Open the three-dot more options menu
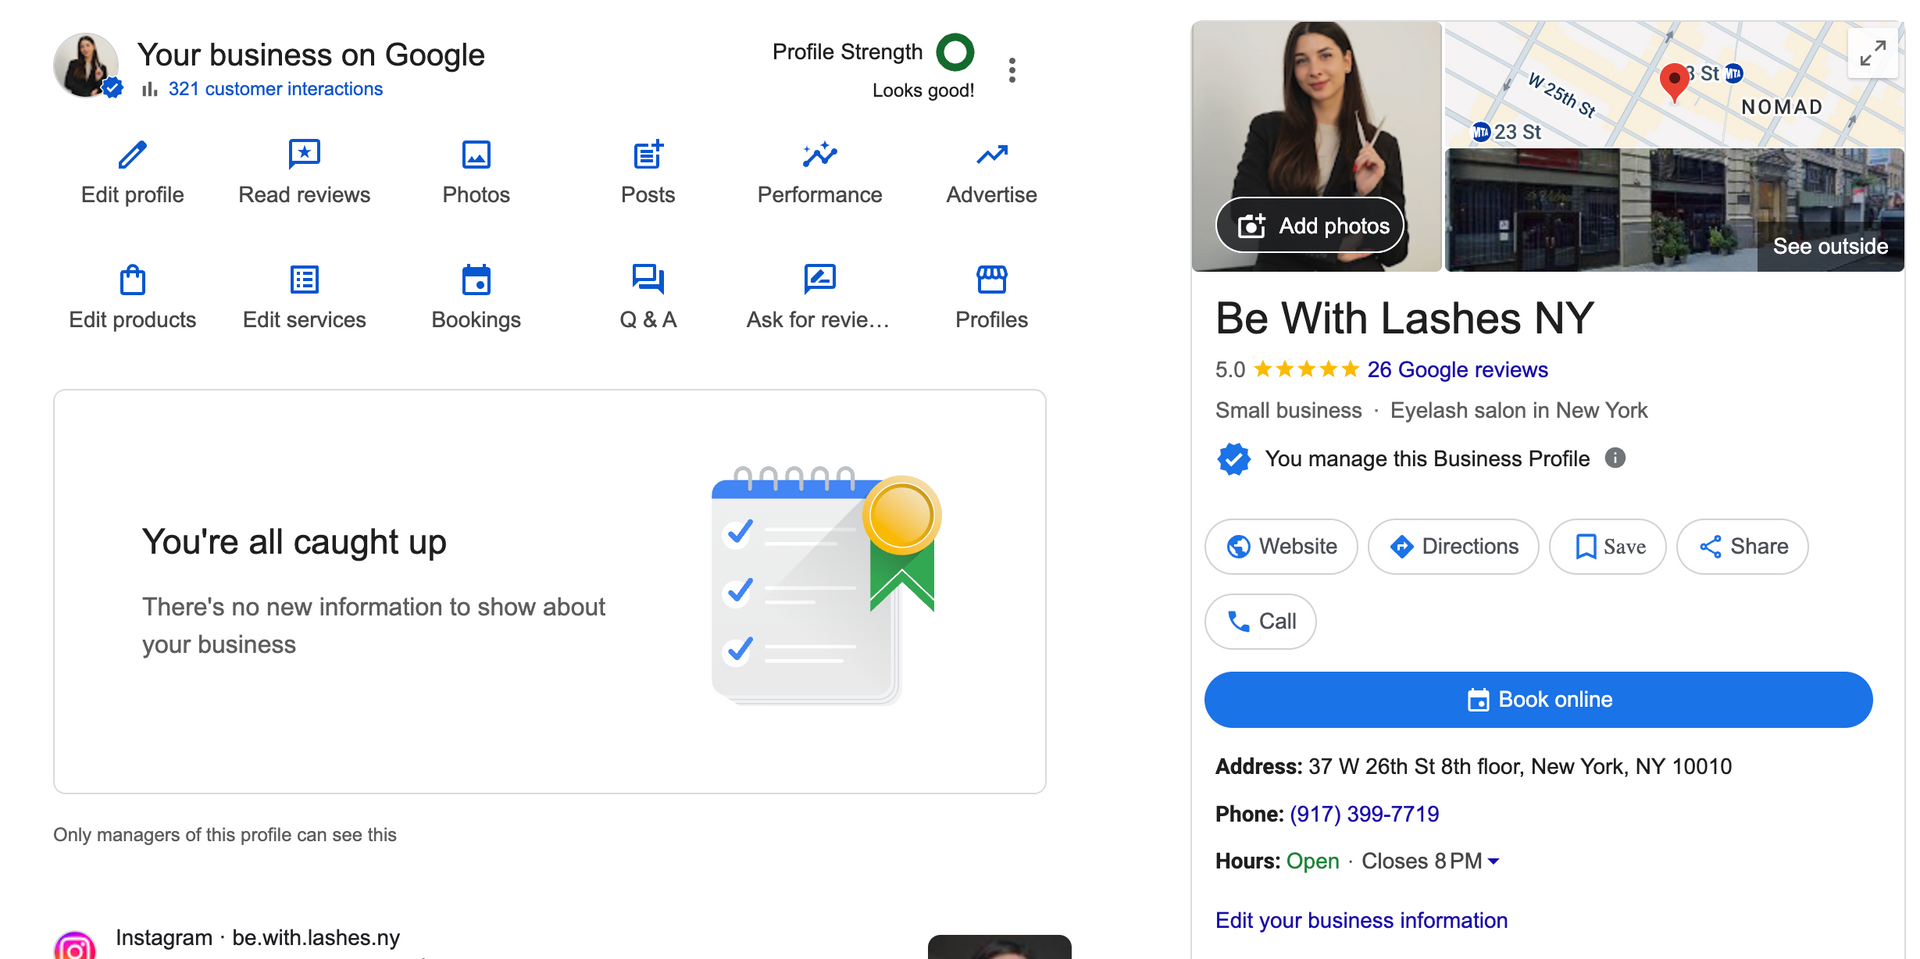Screen dimensions: 1920x959 tap(1012, 70)
